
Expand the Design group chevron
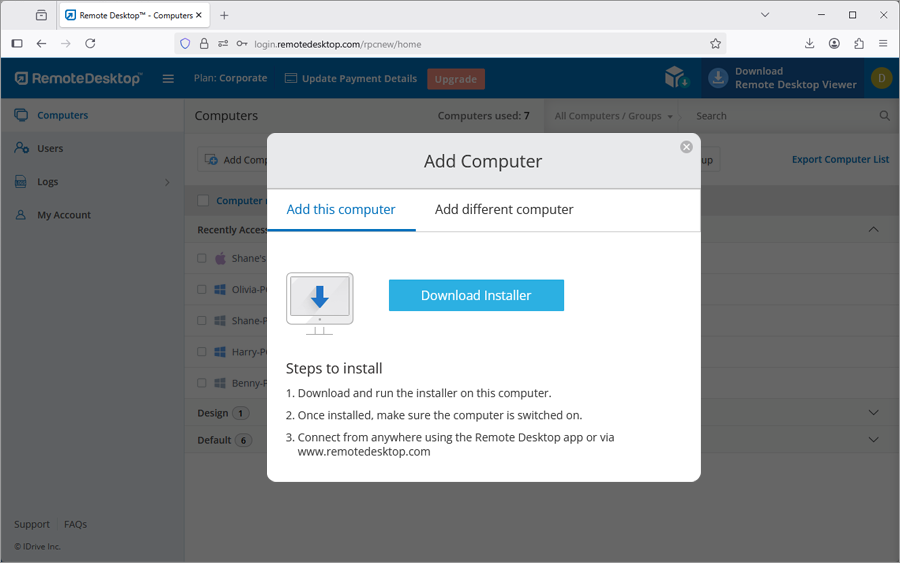pyautogui.click(x=873, y=413)
